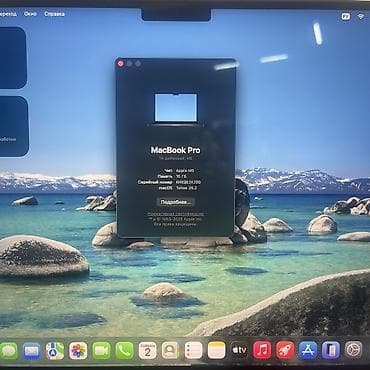The image size is (370, 370).
Task: Open the regulatory certification link in About window
Action: 176,214
